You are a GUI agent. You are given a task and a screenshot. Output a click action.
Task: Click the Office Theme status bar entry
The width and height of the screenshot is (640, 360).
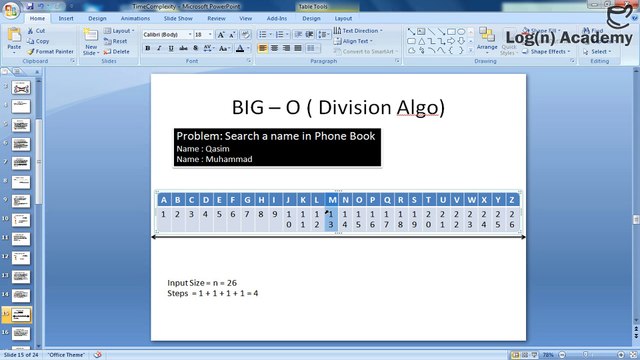[66, 355]
